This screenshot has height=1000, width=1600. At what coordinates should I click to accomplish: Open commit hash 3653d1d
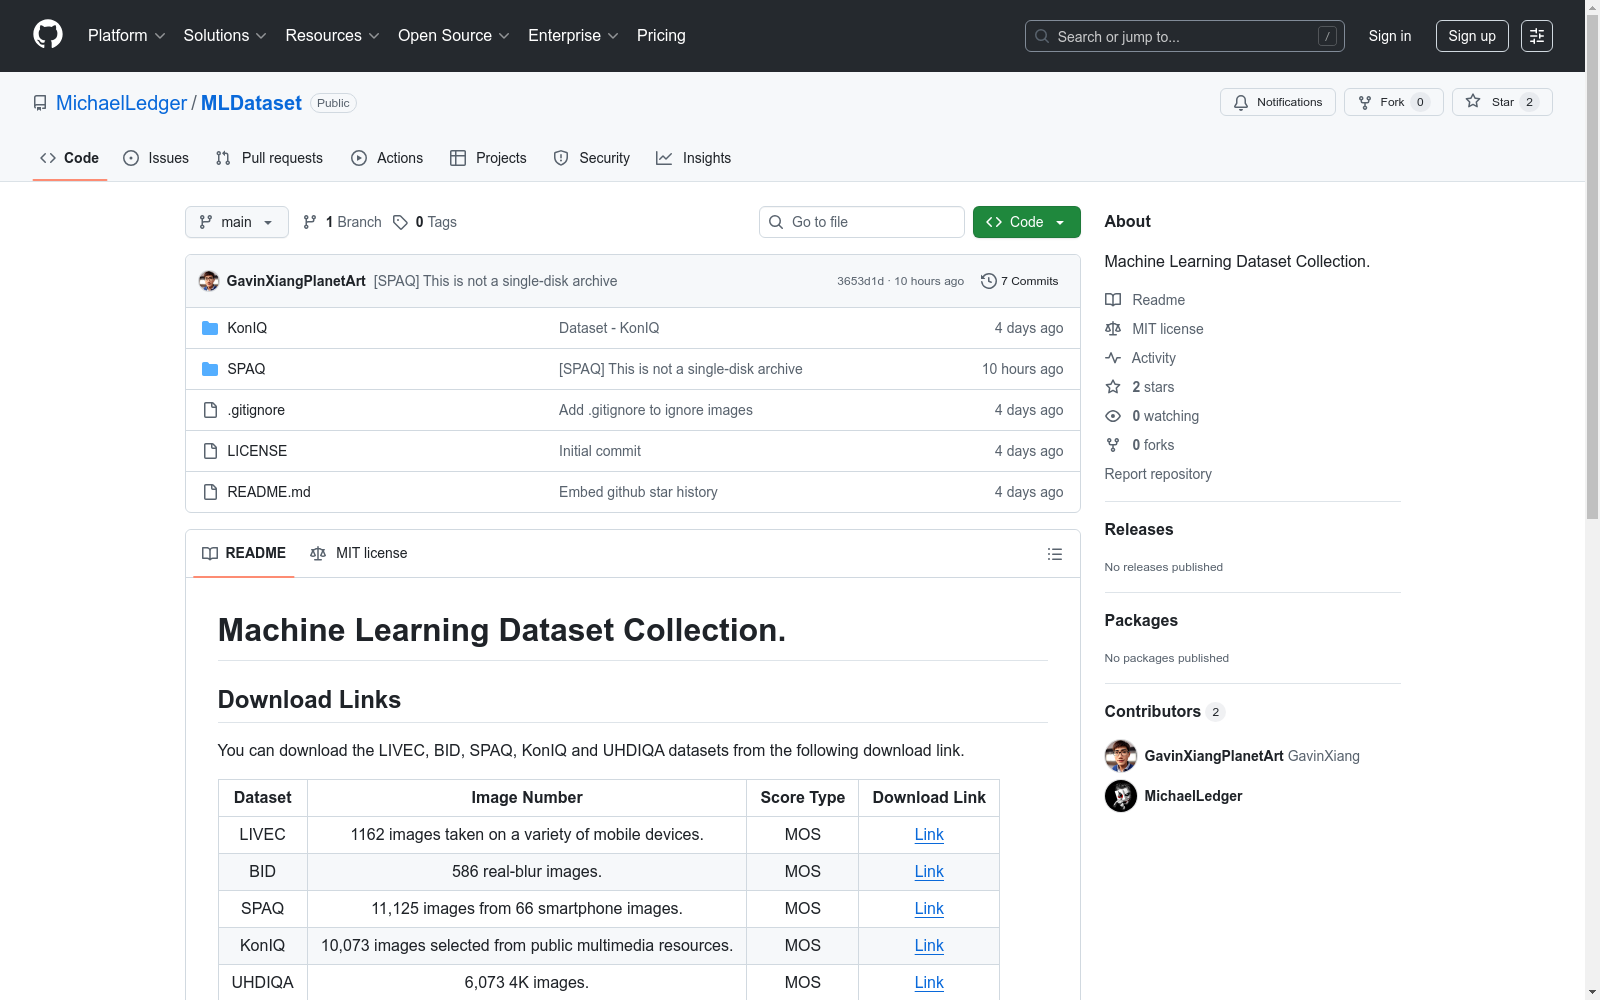[x=860, y=281]
